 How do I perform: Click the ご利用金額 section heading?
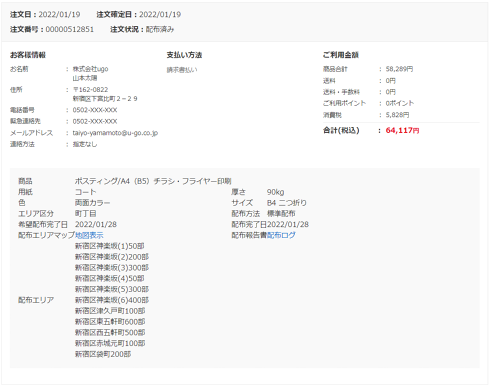pyautogui.click(x=341, y=55)
